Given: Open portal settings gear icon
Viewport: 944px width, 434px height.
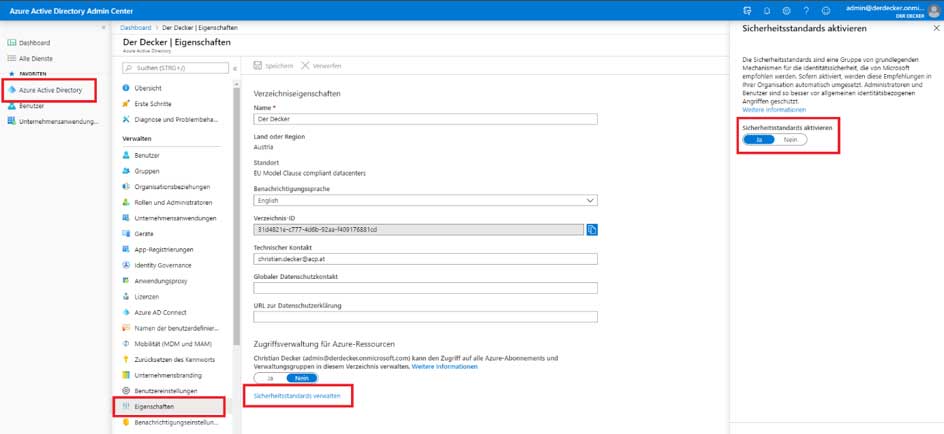Looking at the screenshot, I should tap(786, 11).
